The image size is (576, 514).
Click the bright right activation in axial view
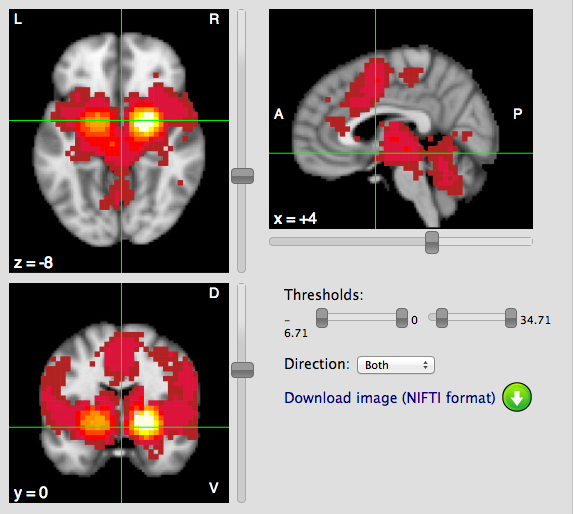click(x=146, y=121)
